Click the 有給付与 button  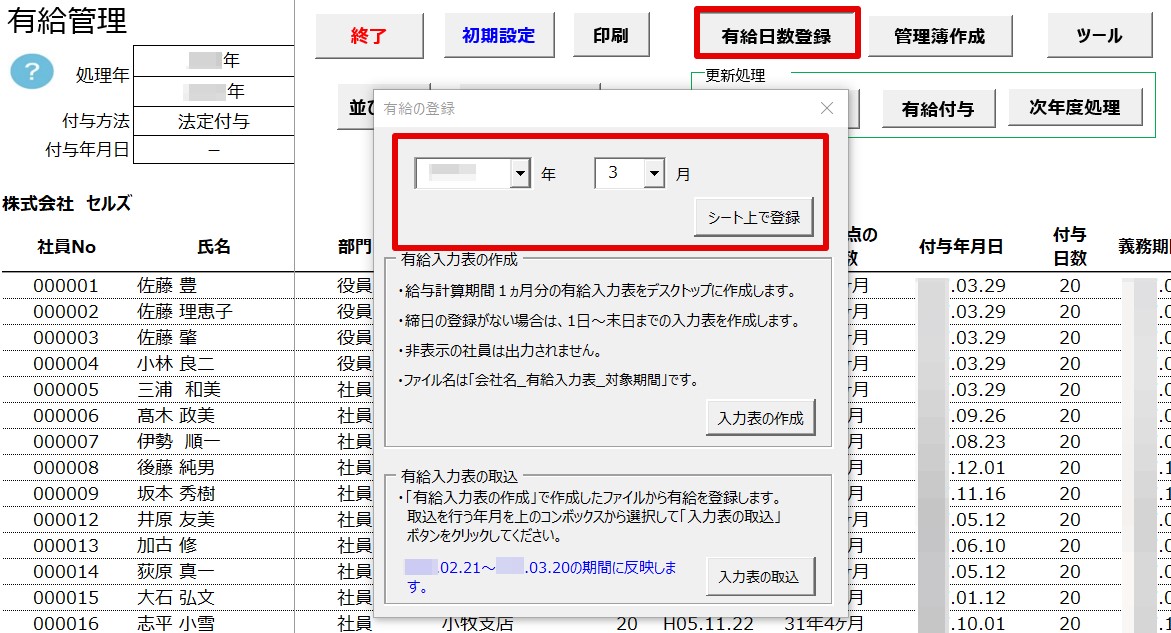click(938, 108)
